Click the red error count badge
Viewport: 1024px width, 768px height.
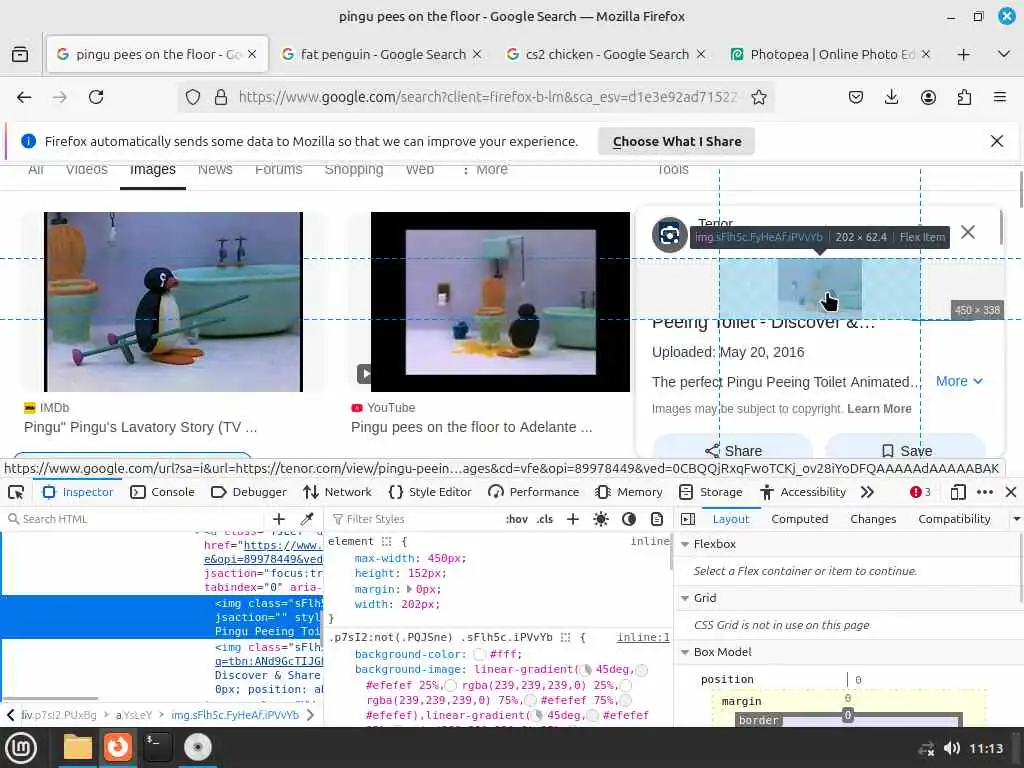920,492
